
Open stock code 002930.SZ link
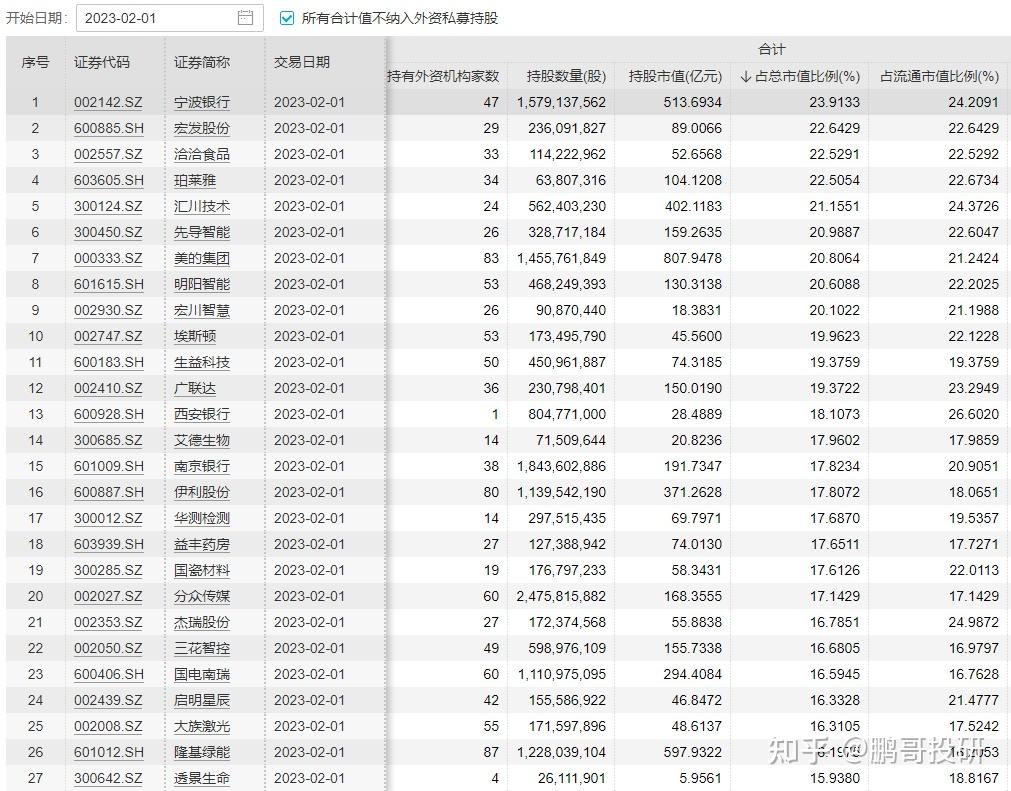(x=108, y=310)
